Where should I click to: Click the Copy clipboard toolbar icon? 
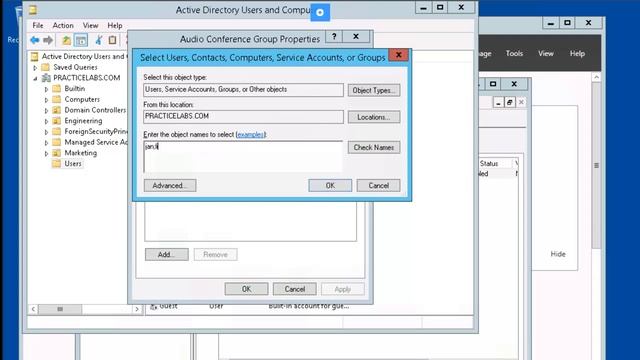pyautogui.click(x=112, y=40)
